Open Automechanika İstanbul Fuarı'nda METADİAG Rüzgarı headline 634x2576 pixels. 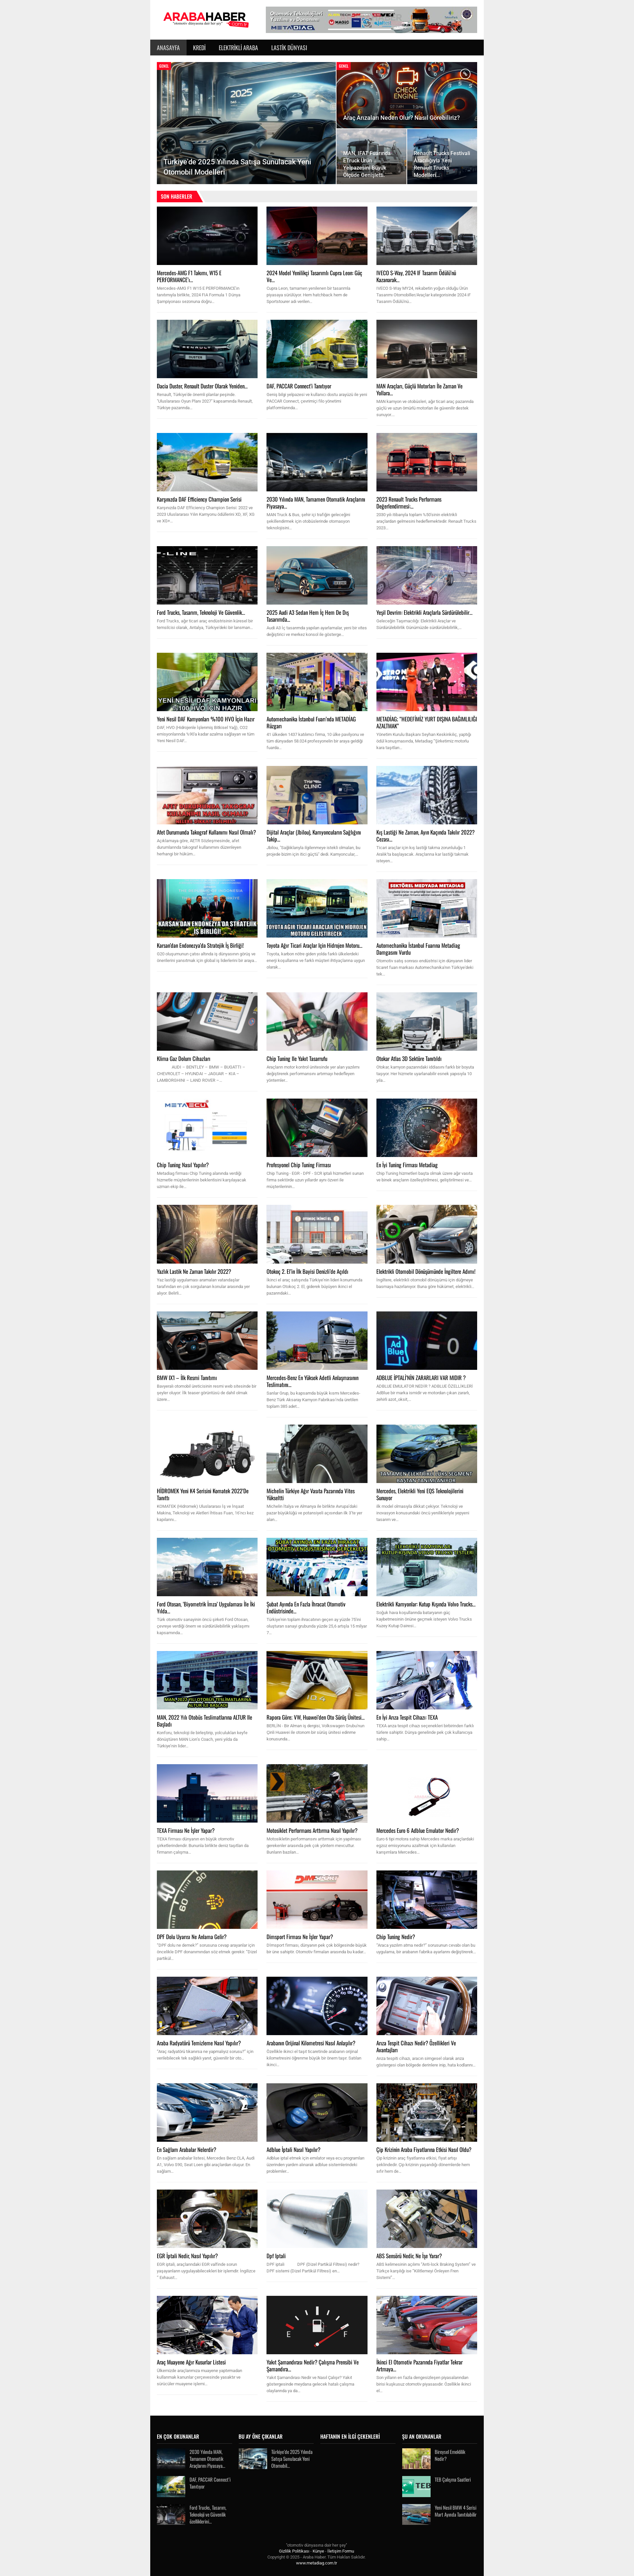[x=311, y=722]
